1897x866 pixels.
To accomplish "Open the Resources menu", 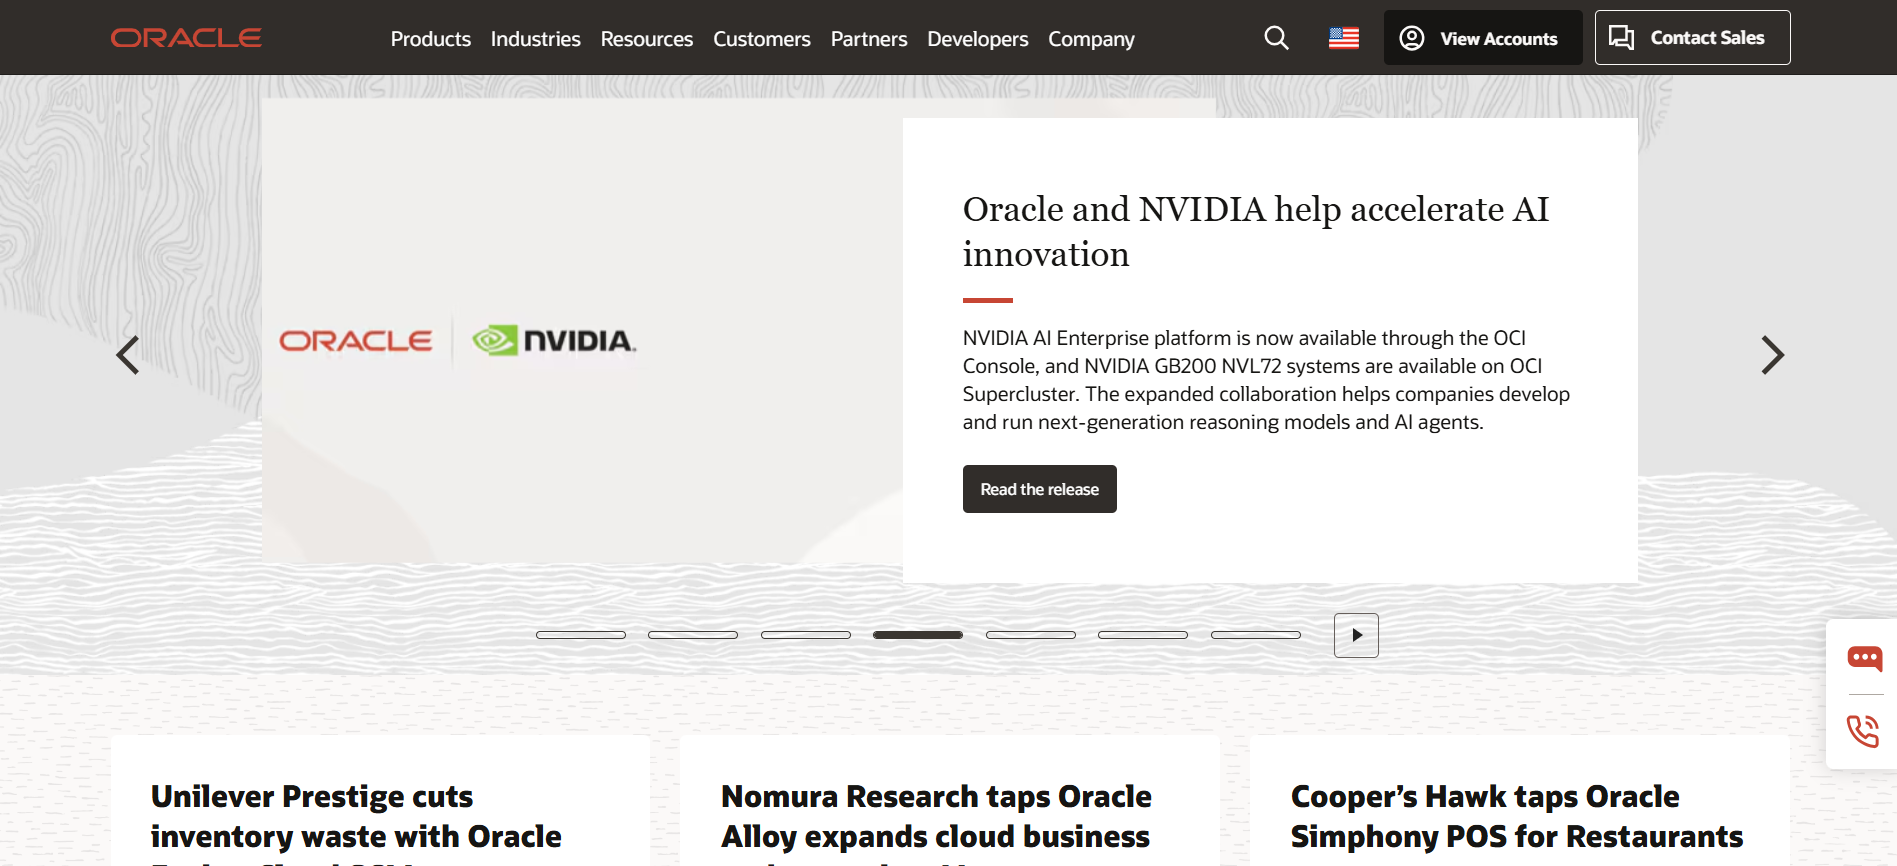I will pos(646,39).
